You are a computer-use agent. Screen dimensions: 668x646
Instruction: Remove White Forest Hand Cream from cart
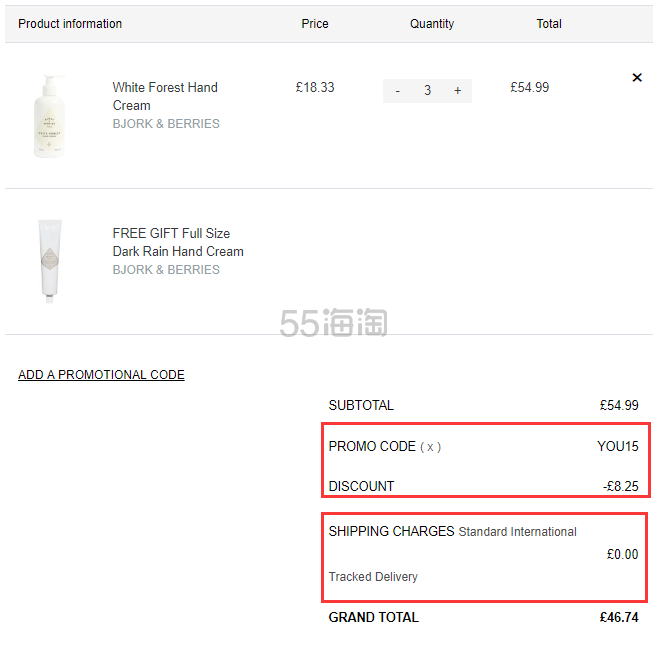click(x=637, y=78)
